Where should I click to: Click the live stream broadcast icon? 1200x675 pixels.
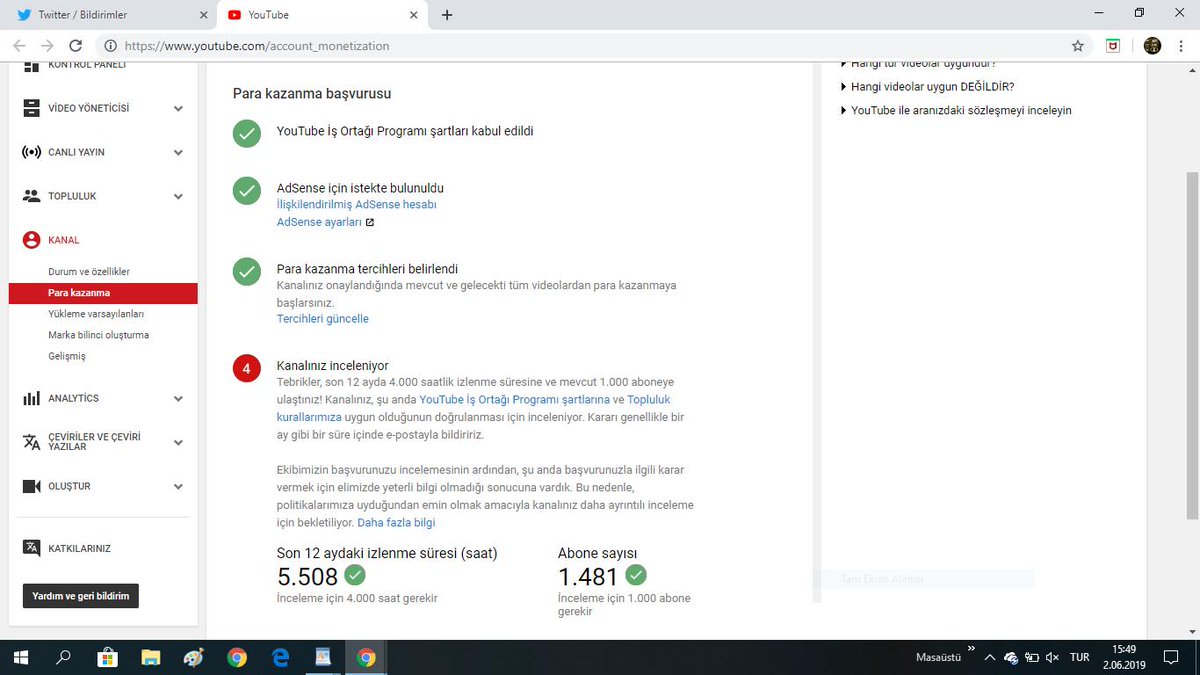click(x=31, y=152)
